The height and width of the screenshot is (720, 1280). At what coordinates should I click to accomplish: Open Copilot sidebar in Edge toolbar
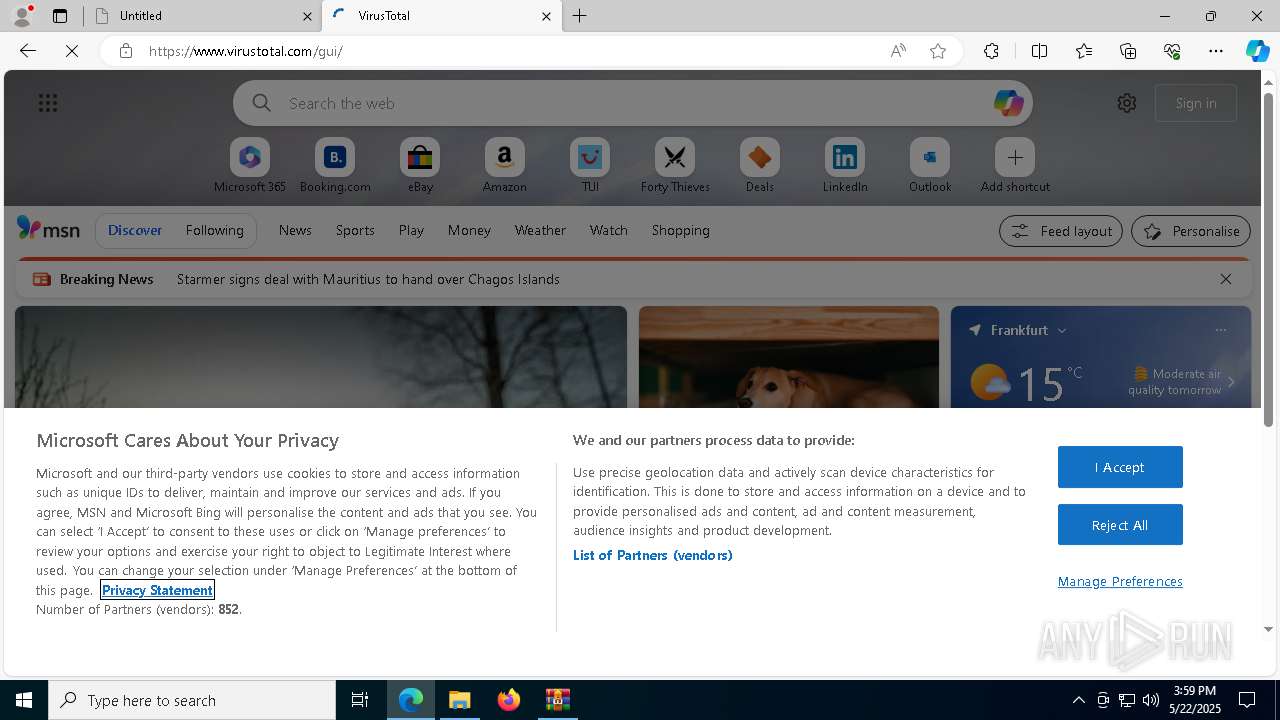1257,51
